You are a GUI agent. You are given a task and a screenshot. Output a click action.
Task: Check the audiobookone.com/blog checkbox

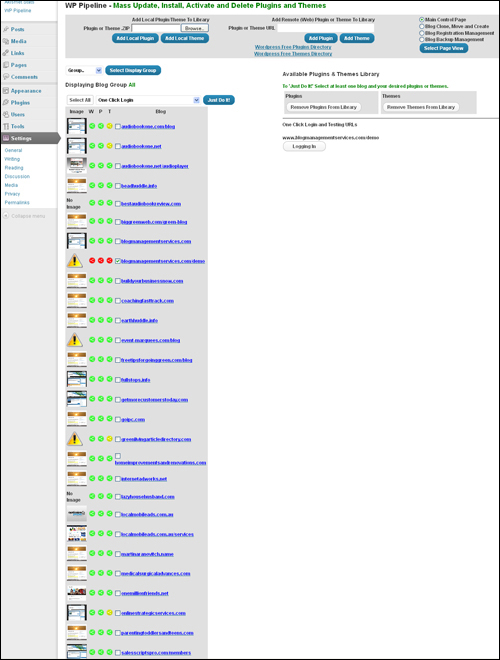118,126
